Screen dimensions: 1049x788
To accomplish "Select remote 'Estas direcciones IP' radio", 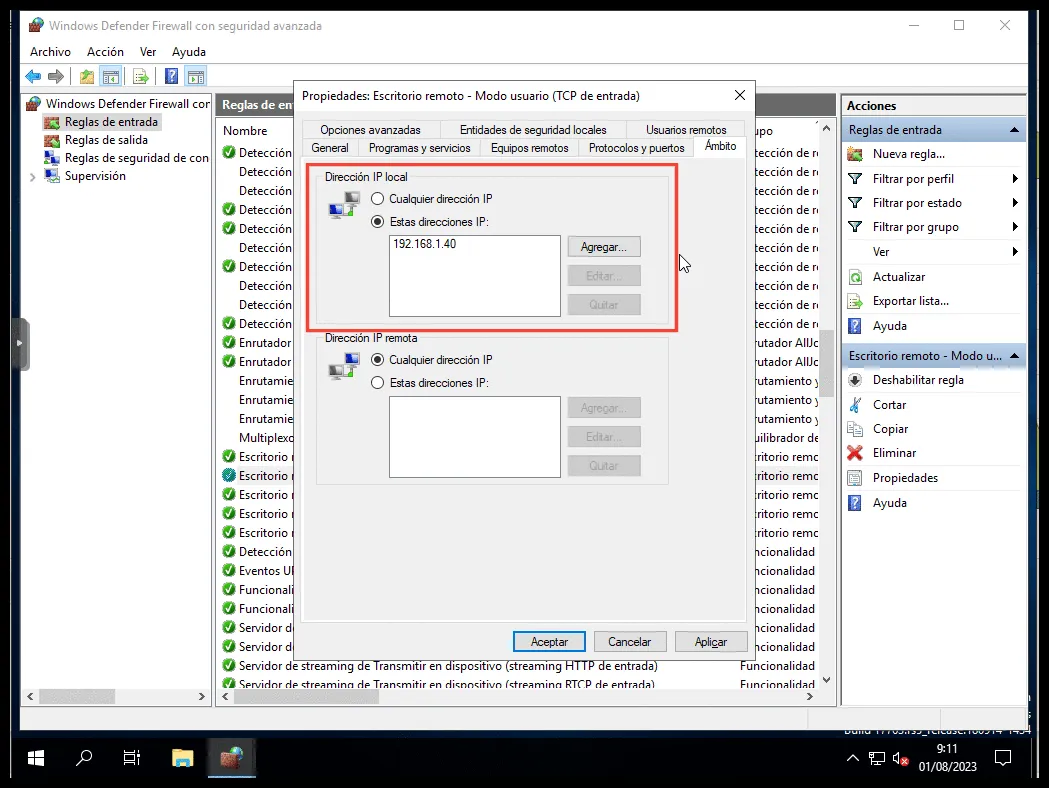I will [x=378, y=383].
